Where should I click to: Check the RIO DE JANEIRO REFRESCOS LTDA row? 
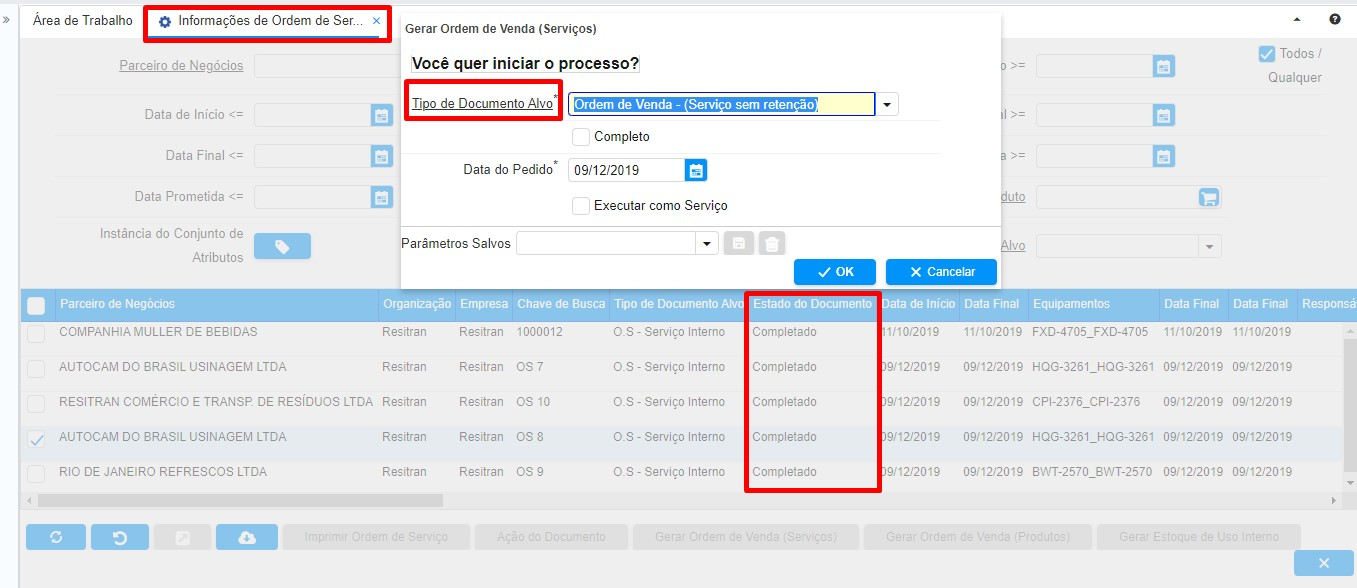coord(36,473)
